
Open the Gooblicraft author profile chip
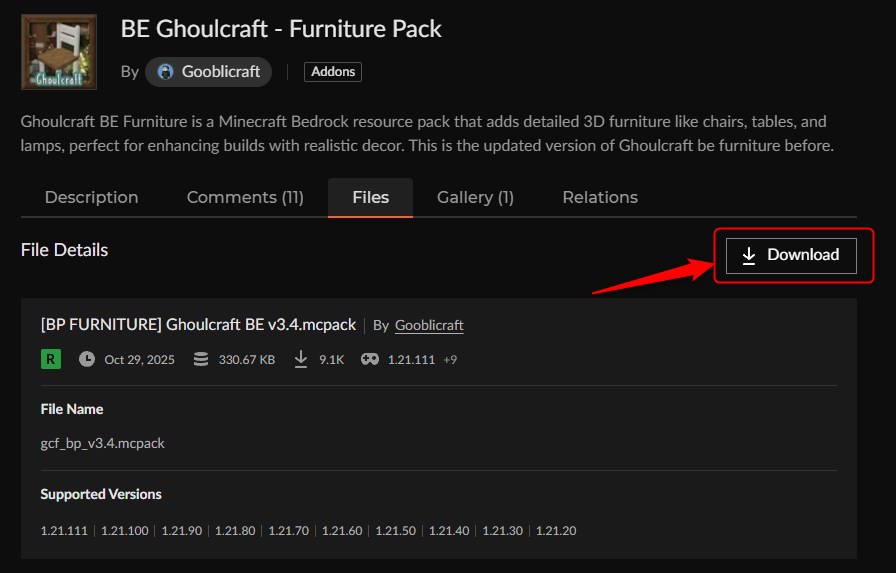point(208,72)
